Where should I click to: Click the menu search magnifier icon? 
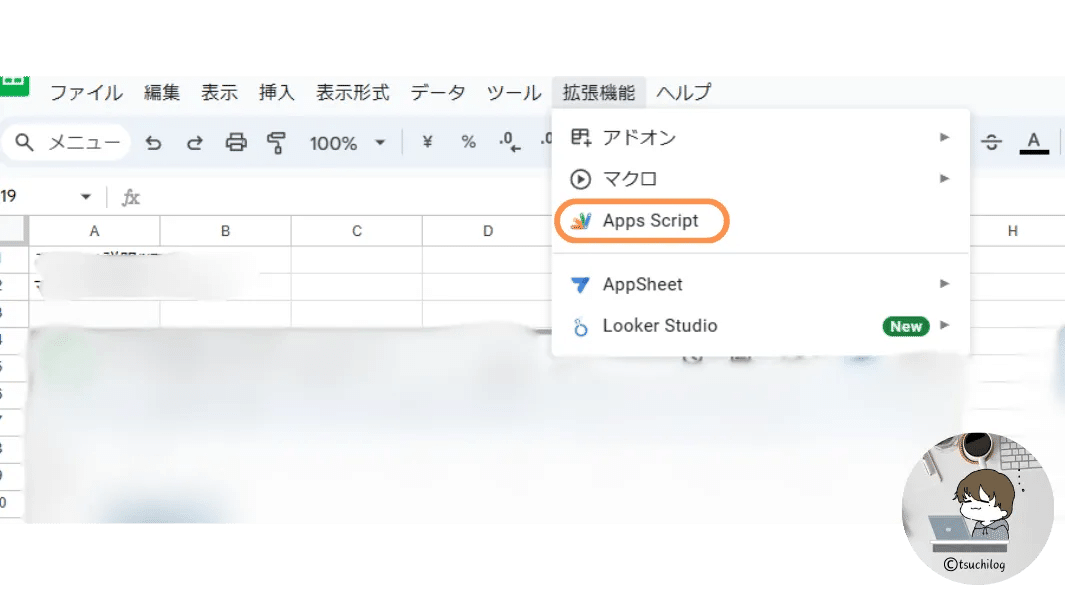(x=24, y=143)
